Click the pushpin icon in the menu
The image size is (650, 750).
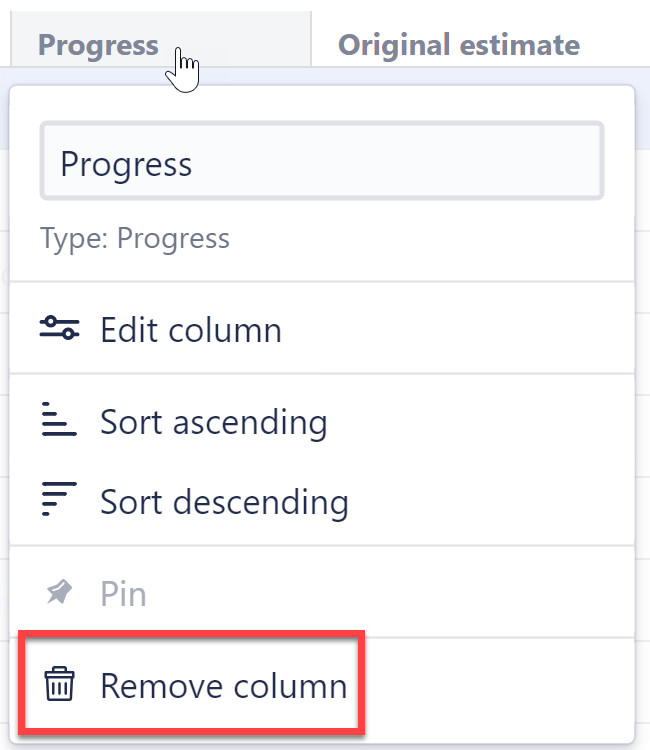59,594
